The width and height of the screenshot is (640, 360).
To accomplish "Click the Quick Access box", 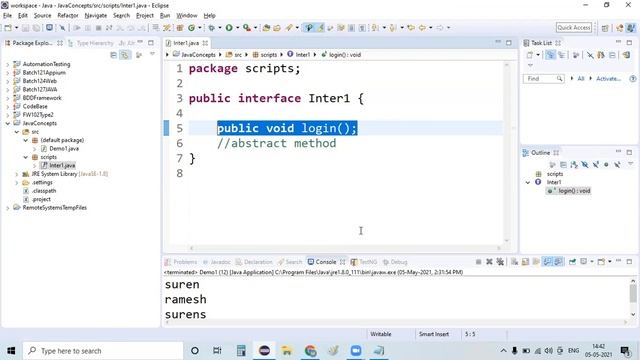I will (x=573, y=27).
